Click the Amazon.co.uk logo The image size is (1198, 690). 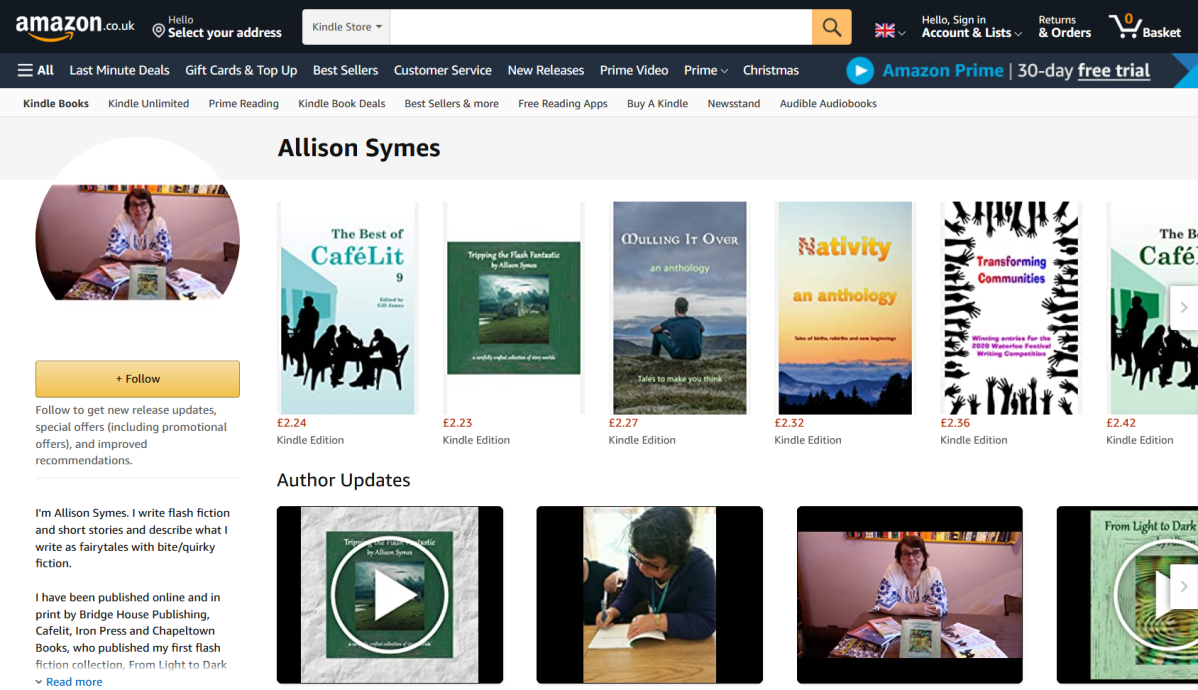tap(75, 27)
